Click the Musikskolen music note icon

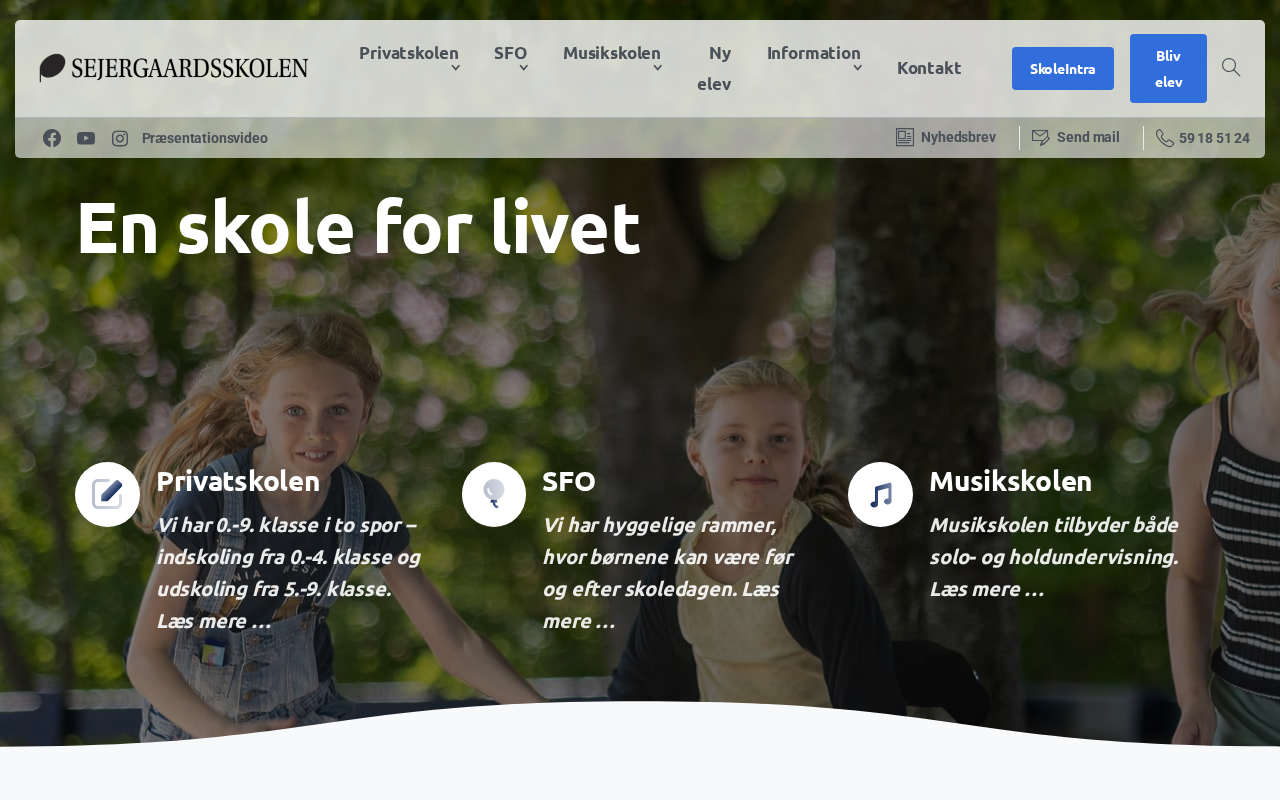(880, 494)
